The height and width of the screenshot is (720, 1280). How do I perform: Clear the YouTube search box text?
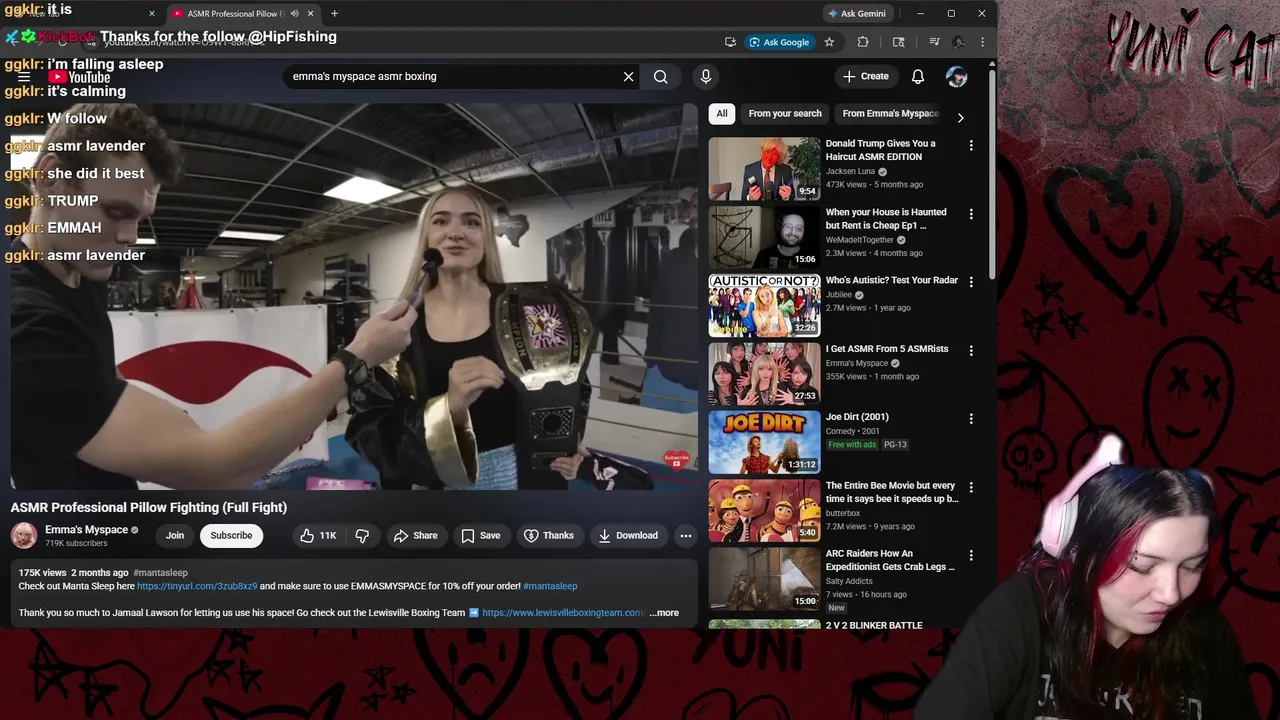628,76
